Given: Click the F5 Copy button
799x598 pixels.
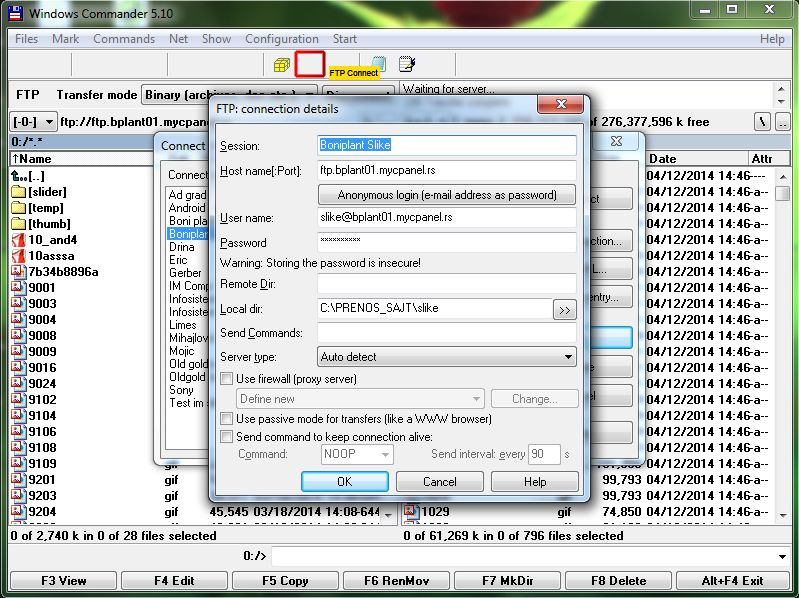Looking at the screenshot, I should [285, 581].
